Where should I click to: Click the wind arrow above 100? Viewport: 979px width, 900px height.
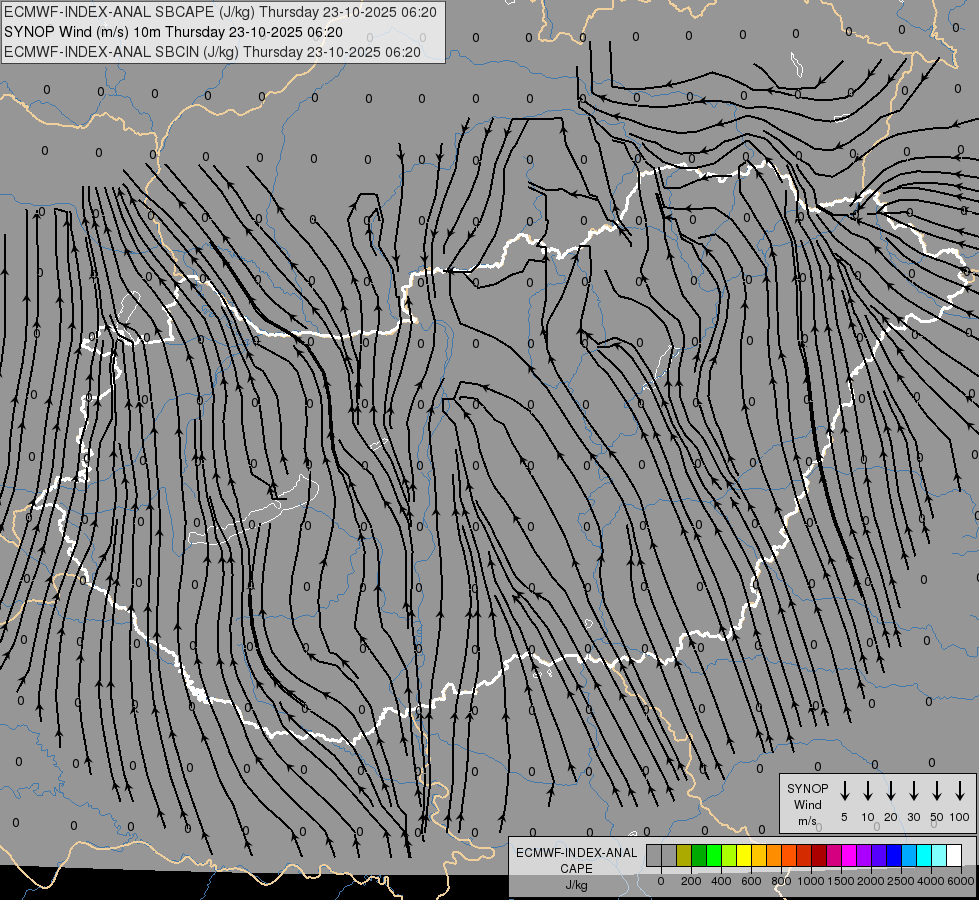point(960,791)
